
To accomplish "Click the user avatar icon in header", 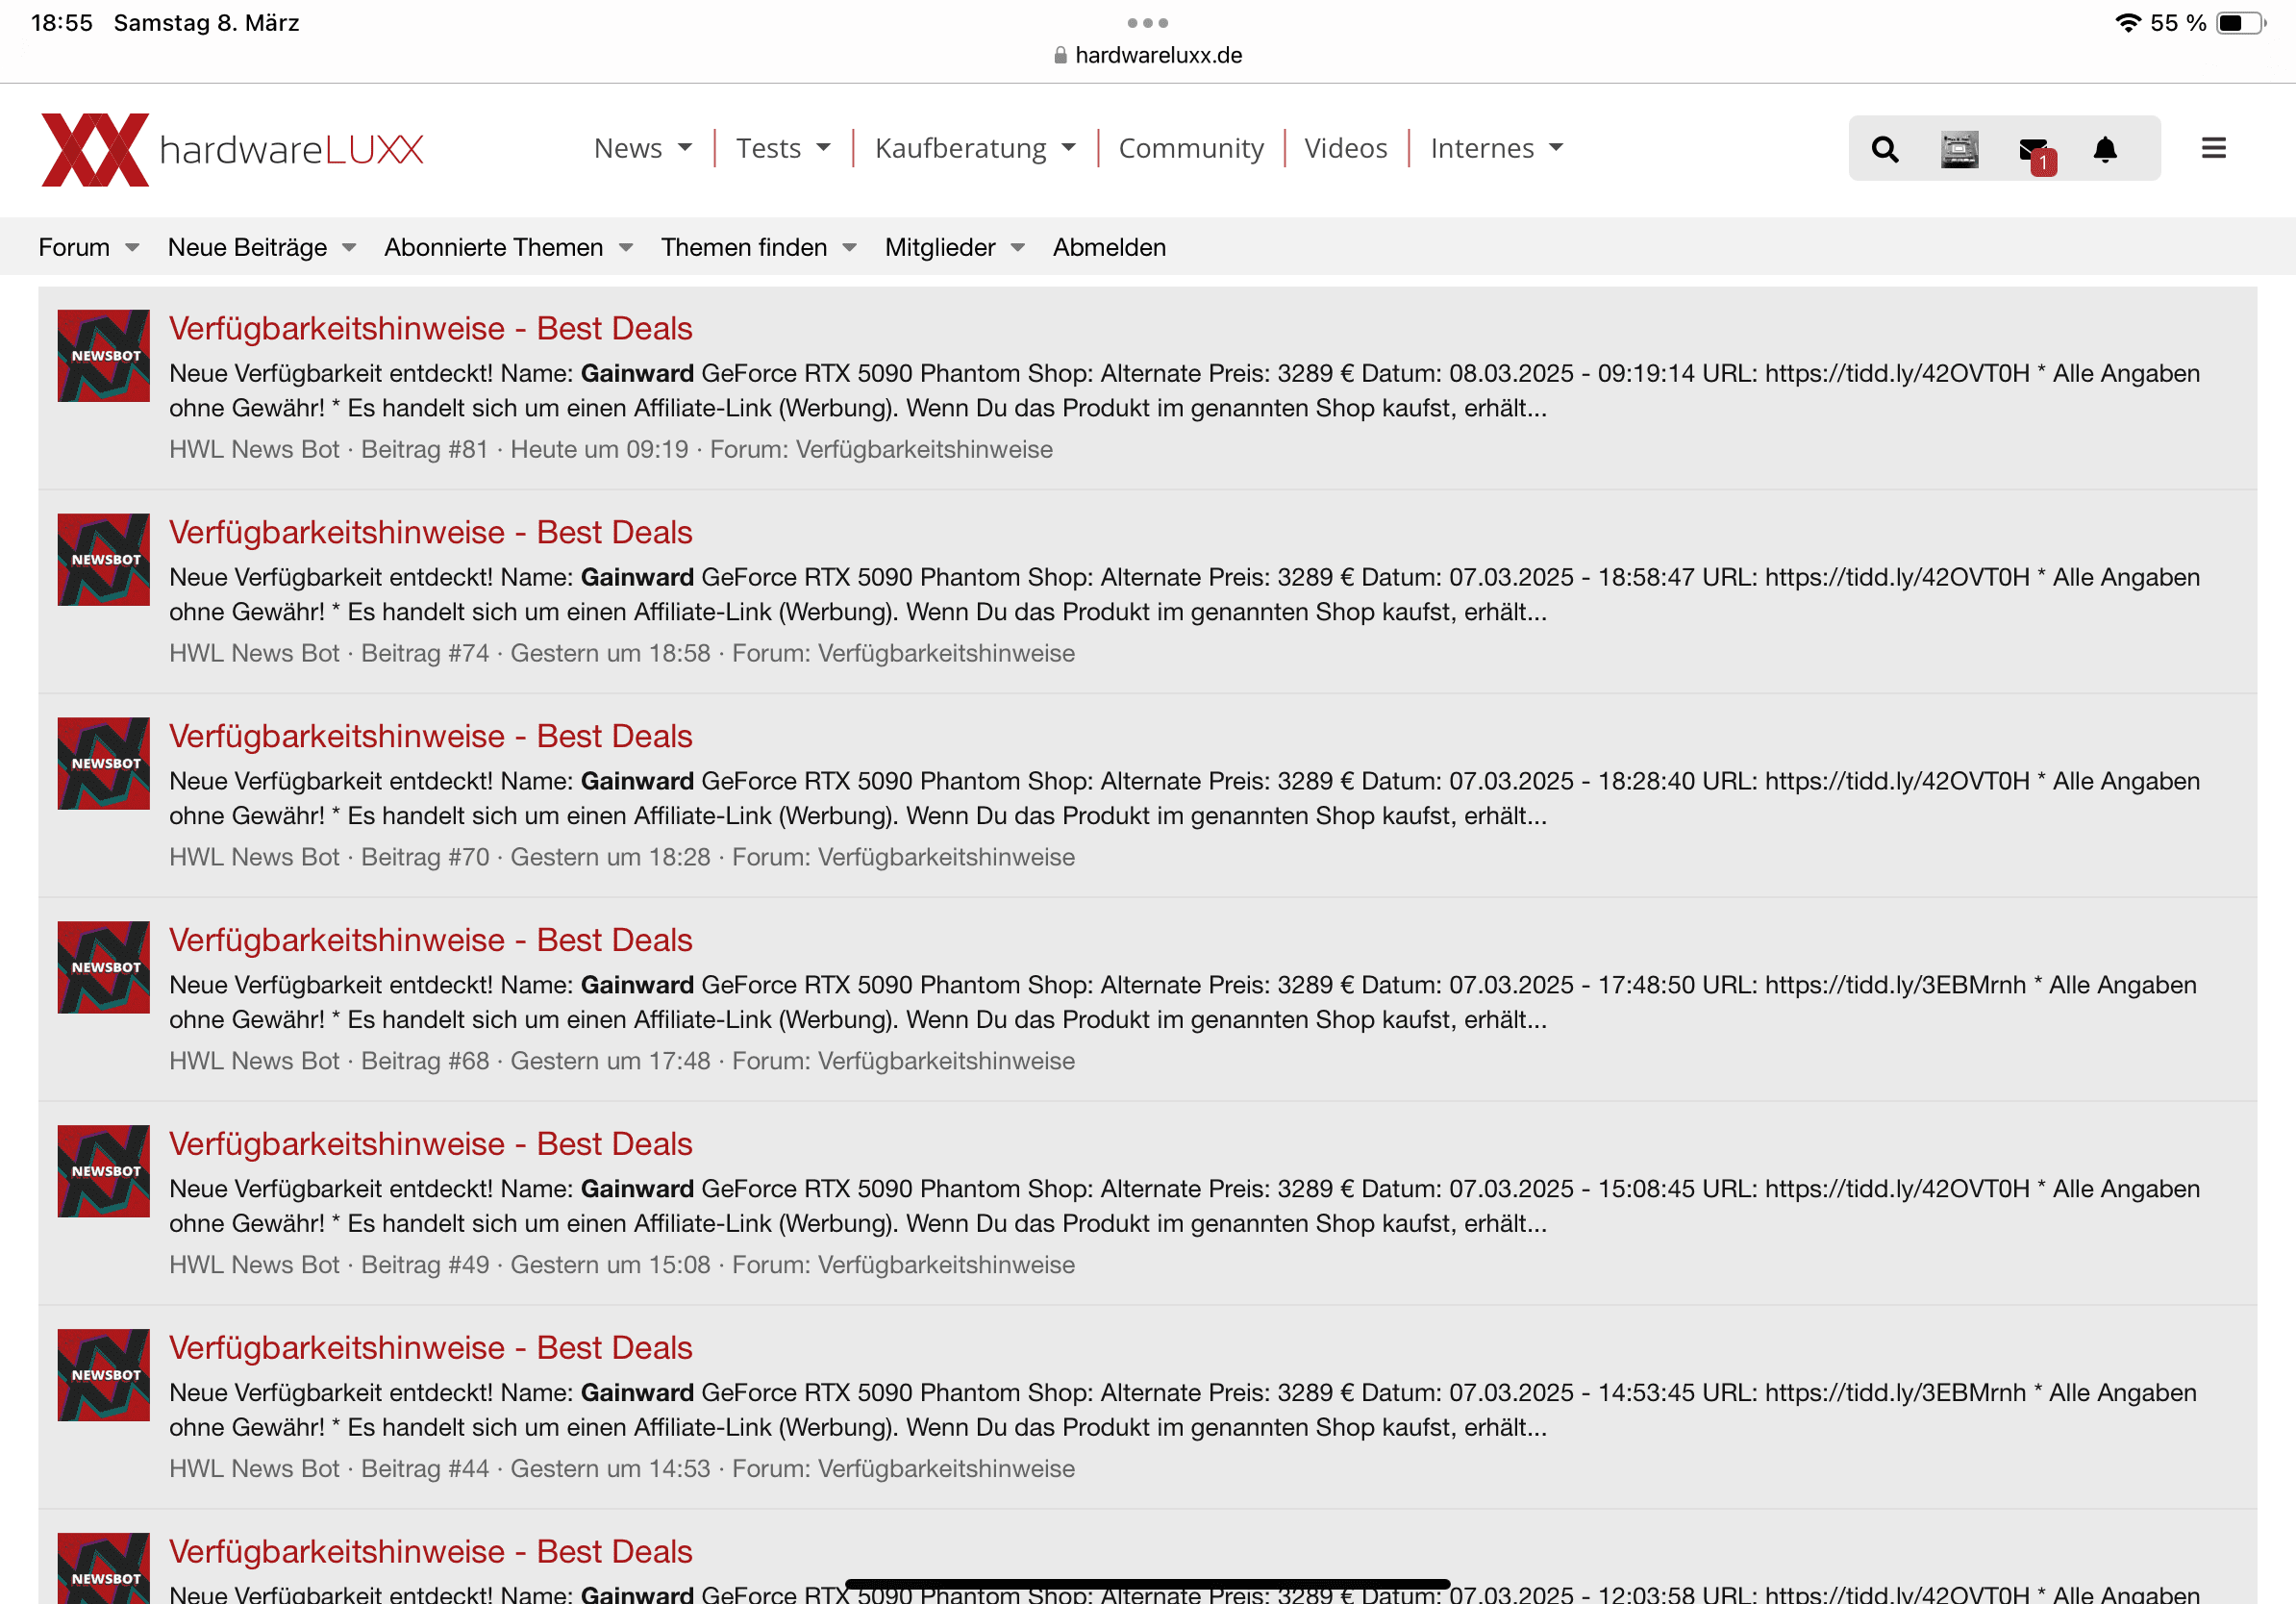I will point(1959,149).
